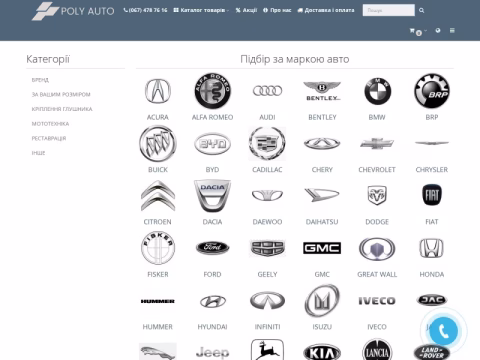The height and width of the screenshot is (360, 480).
Task: Open the Chery logo
Action: click(322, 143)
